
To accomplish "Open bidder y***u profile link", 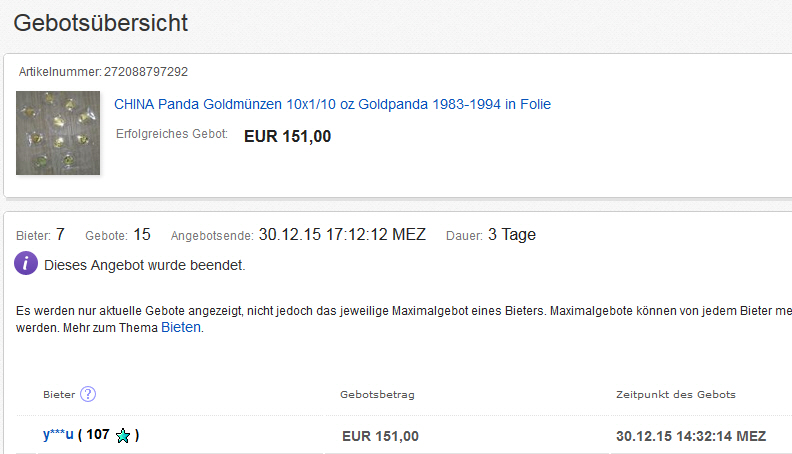I will pos(58,435).
